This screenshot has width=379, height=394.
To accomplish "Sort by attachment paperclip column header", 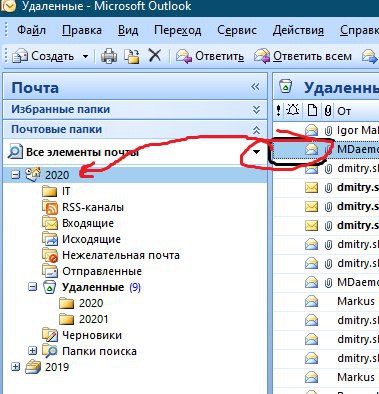I will [328, 110].
